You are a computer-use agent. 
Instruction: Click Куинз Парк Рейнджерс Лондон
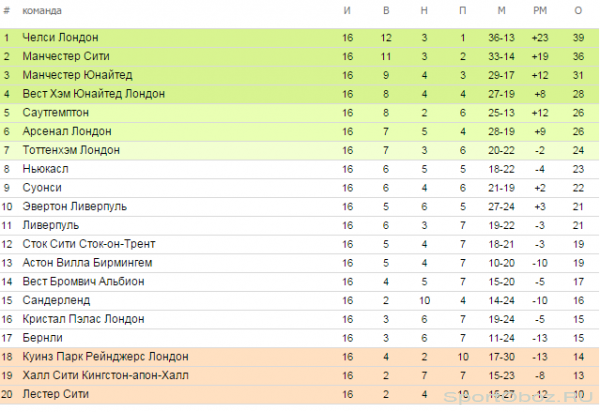(105, 357)
